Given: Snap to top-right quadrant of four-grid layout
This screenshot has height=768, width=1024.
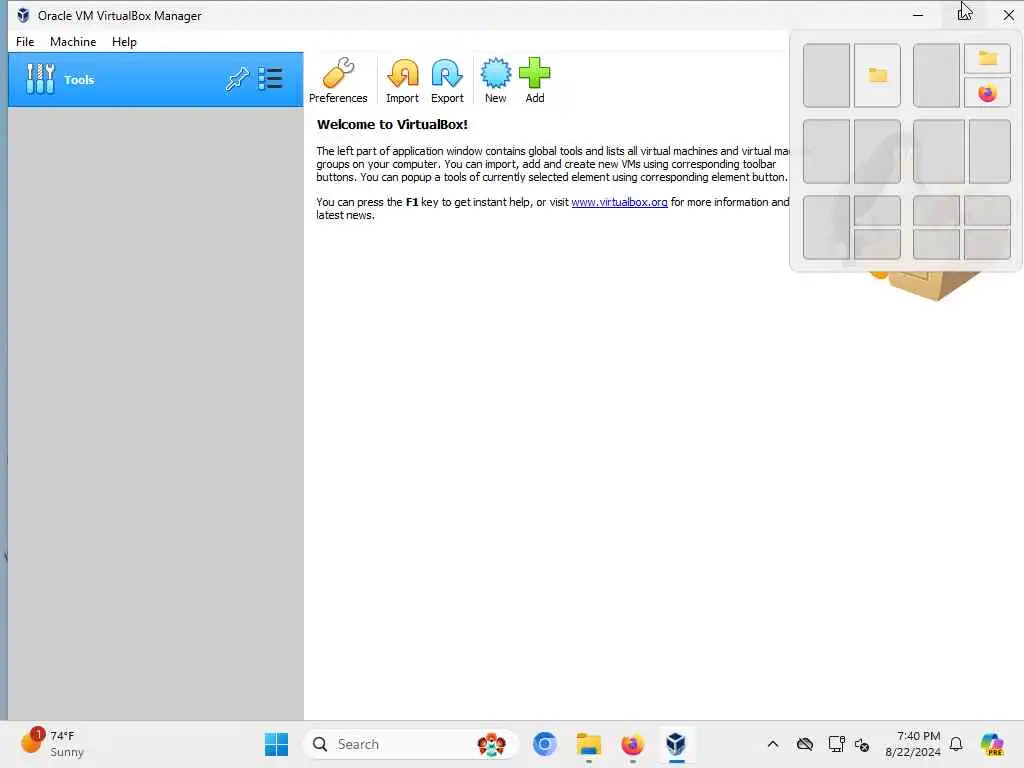Looking at the screenshot, I should [987, 210].
